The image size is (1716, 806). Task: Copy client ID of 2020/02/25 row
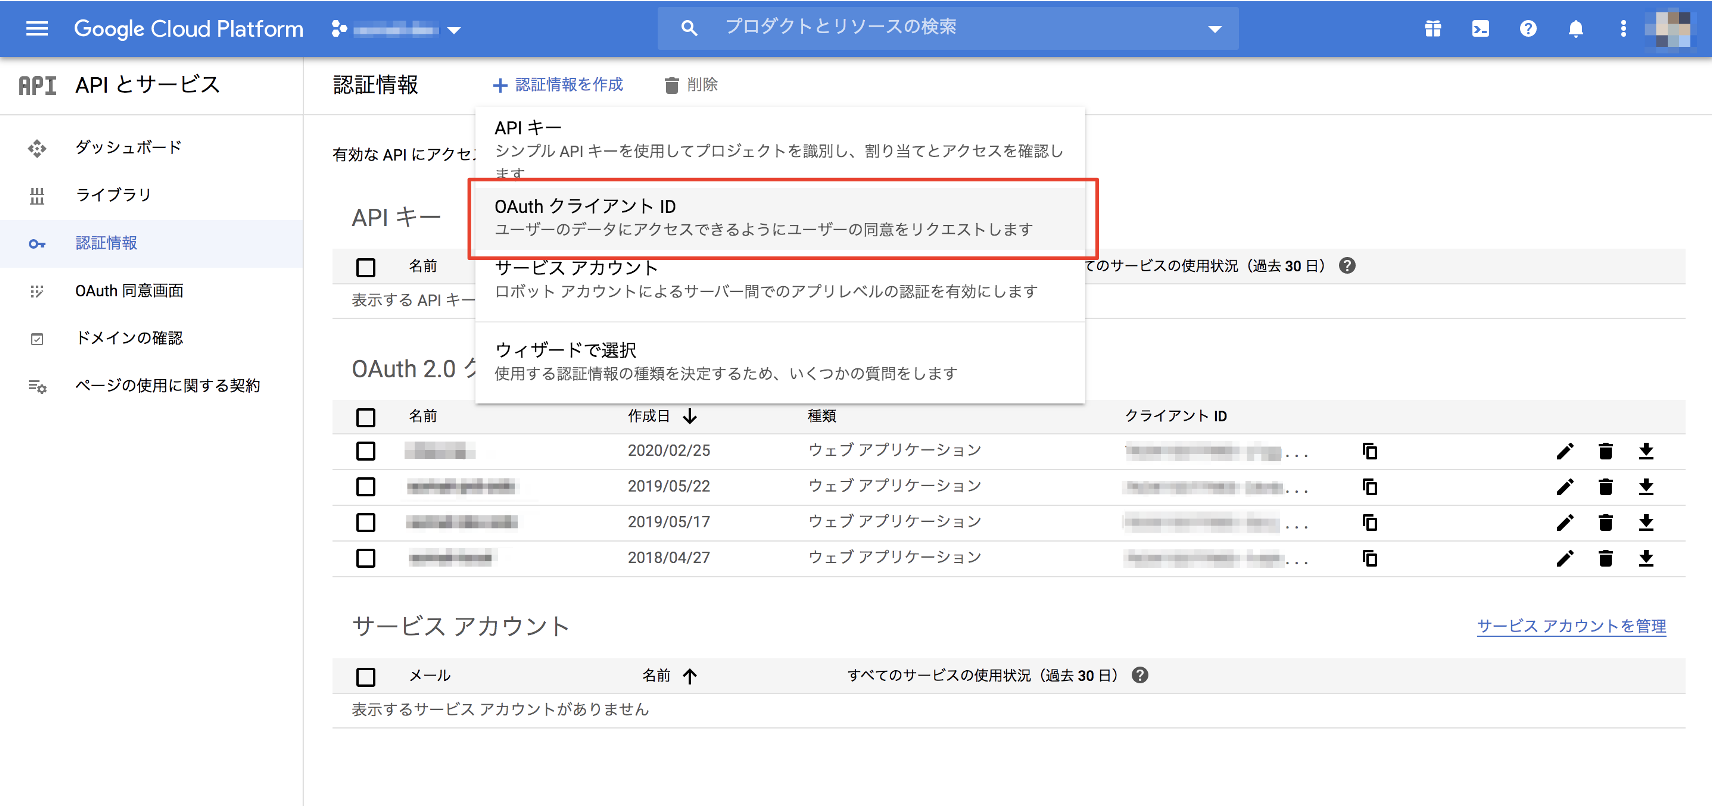(x=1370, y=451)
